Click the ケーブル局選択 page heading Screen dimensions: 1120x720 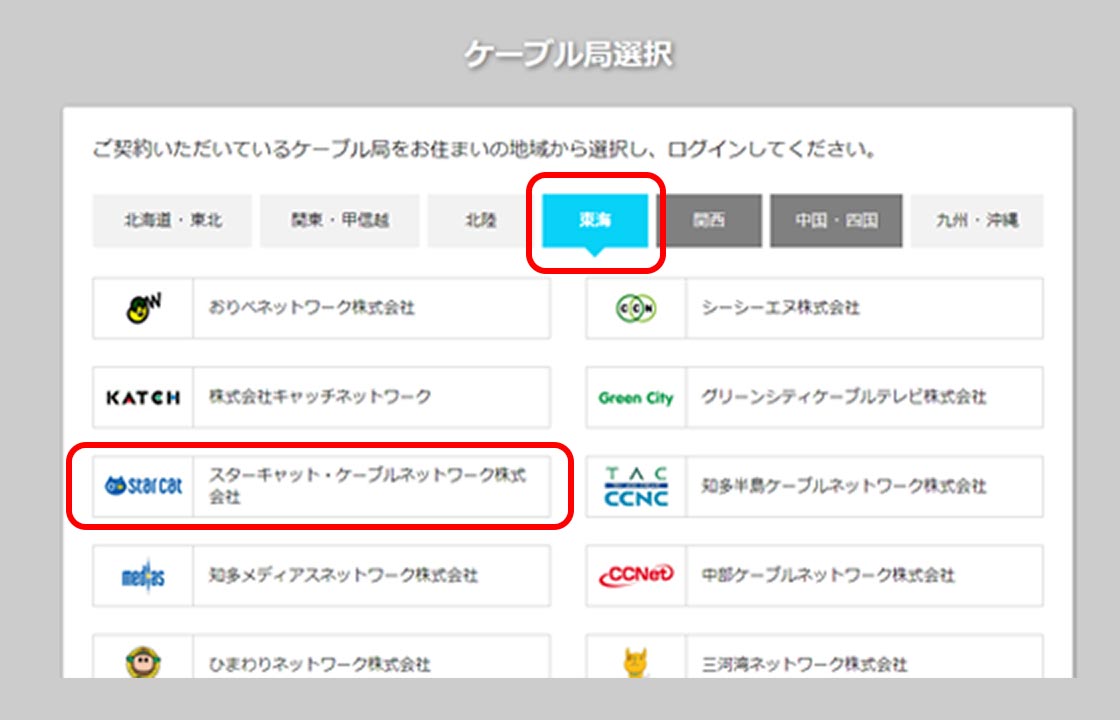(569, 54)
